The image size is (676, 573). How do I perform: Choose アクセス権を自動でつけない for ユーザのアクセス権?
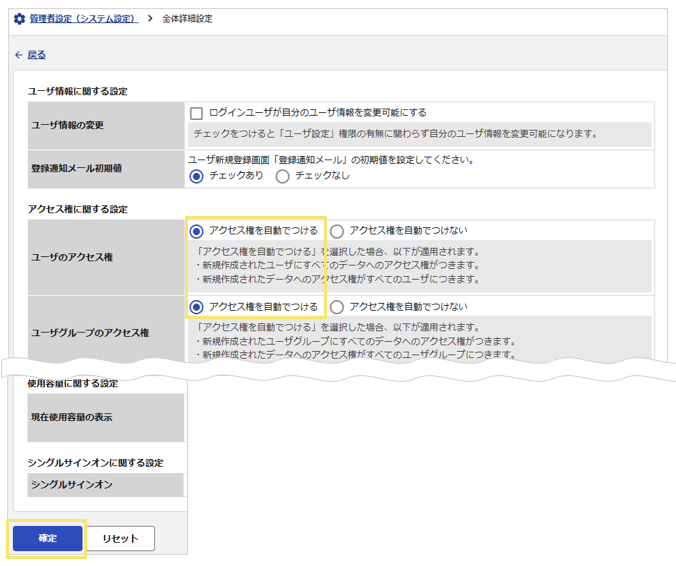(x=337, y=232)
